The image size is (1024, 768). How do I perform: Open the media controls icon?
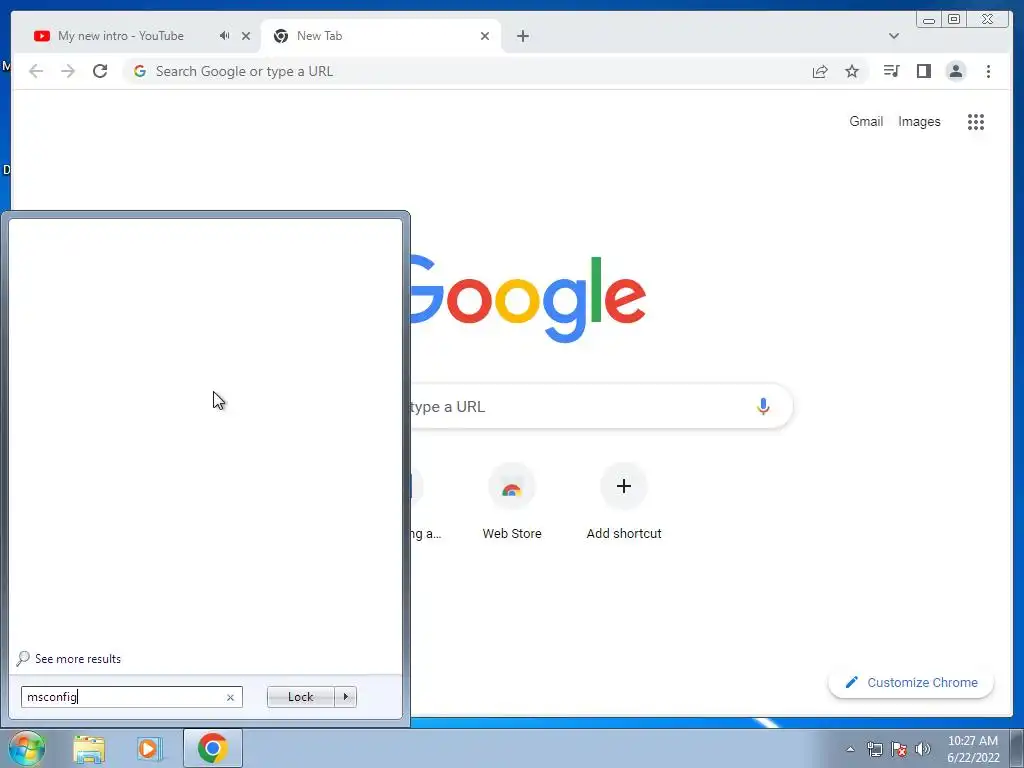click(891, 71)
